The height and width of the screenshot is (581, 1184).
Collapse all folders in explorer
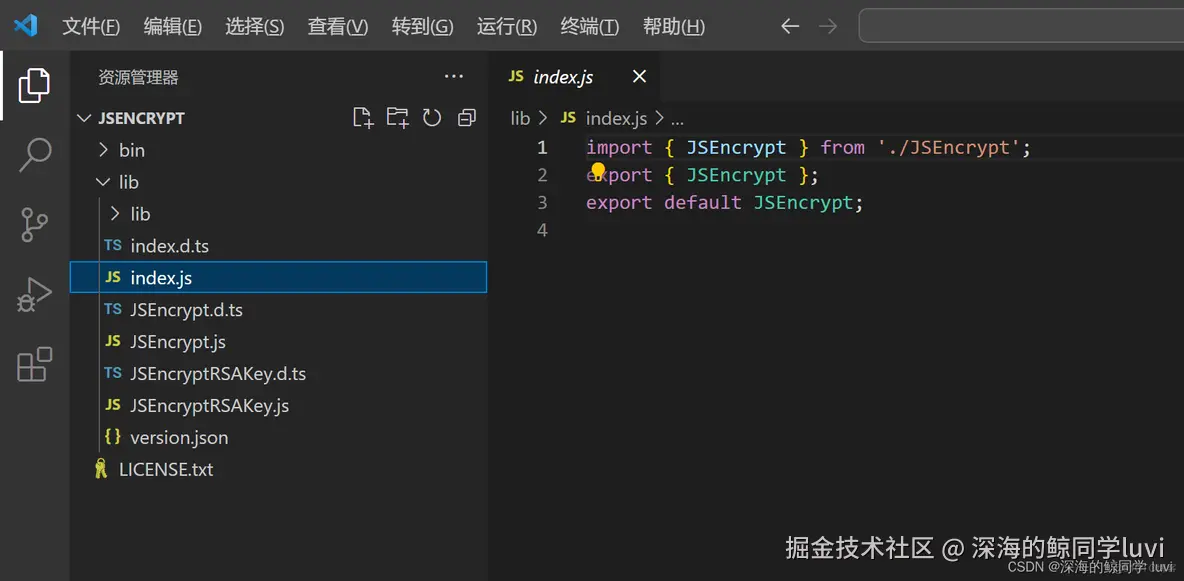coord(467,117)
